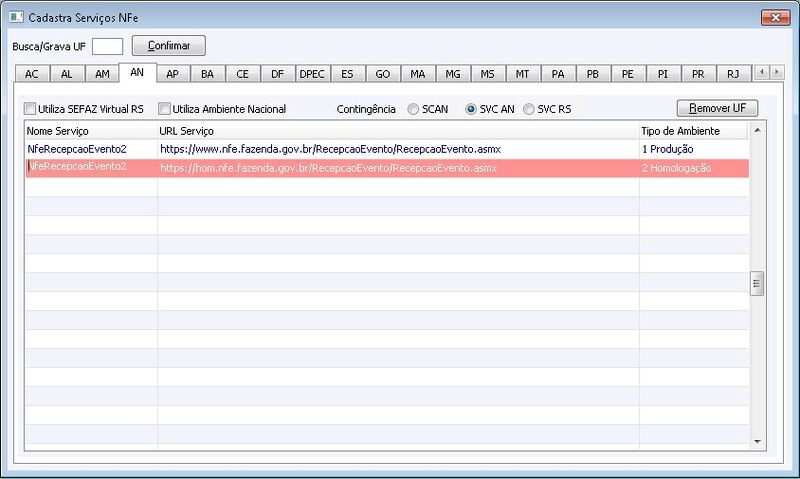800x479 pixels.
Task: Switch to the MS tab
Action: [x=488, y=74]
